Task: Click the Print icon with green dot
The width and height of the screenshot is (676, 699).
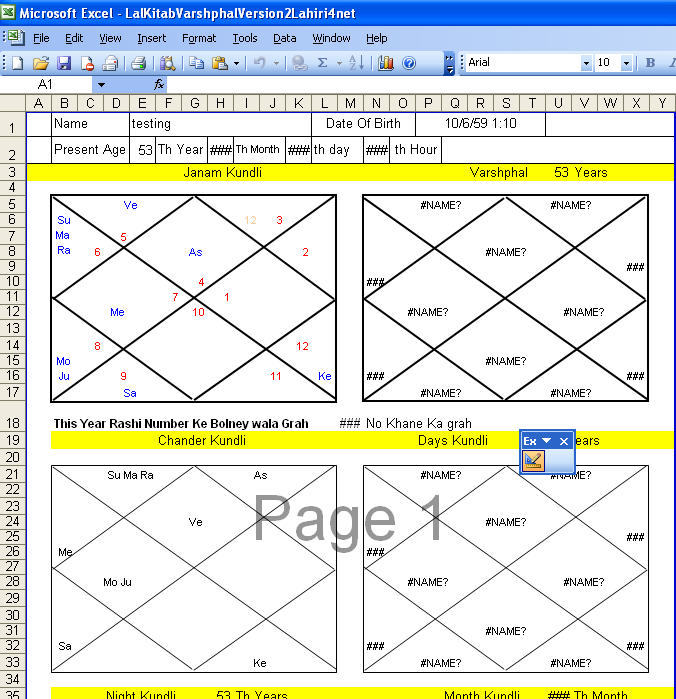Action: click(x=138, y=63)
